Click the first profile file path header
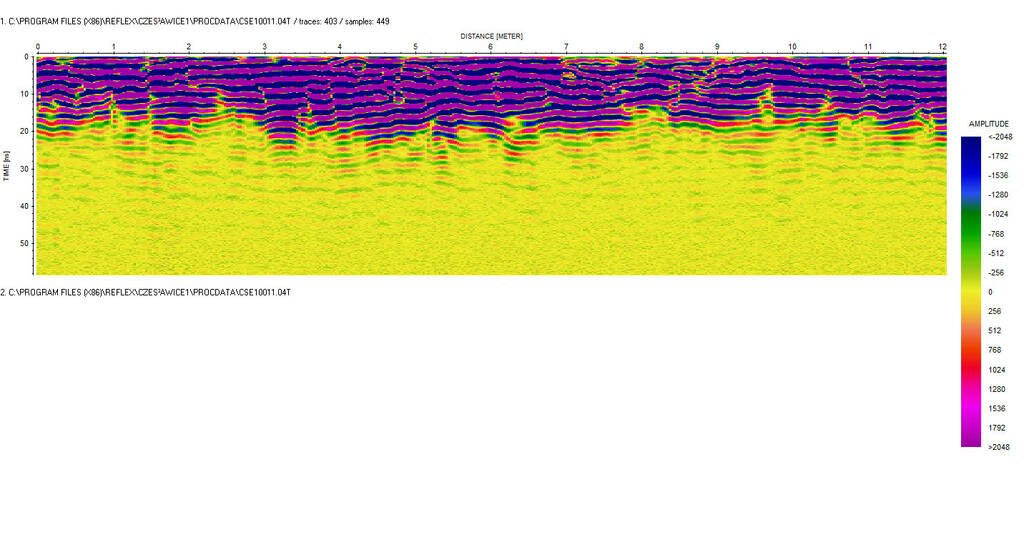Image resolution: width=1024 pixels, height=555 pixels. pos(195,21)
